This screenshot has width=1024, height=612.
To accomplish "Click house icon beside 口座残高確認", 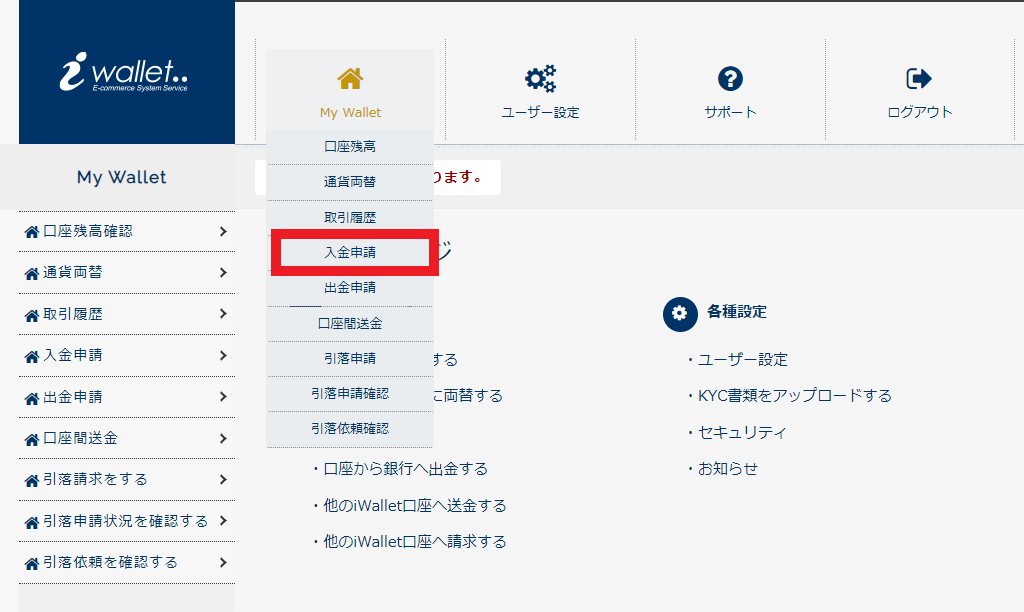I will (31, 232).
